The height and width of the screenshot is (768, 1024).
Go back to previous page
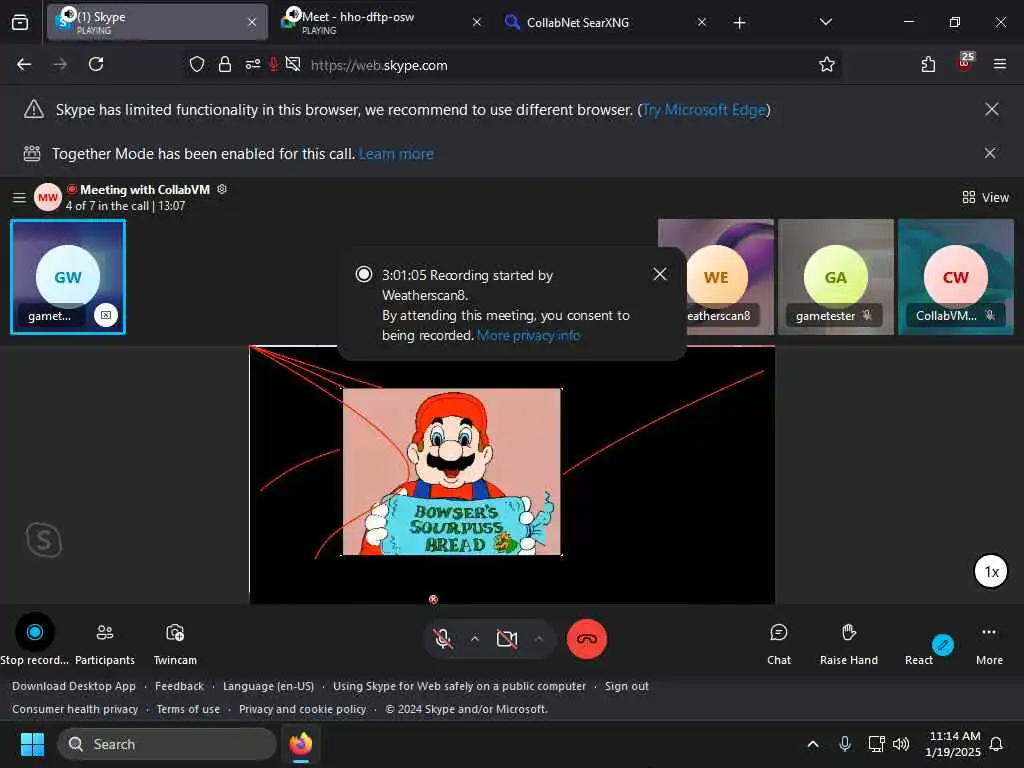[24, 64]
